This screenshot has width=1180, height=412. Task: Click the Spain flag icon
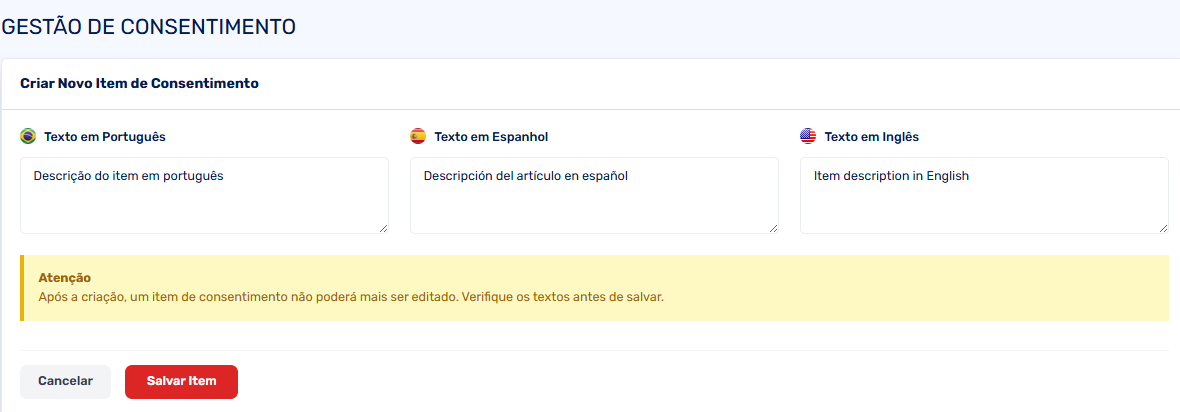point(418,136)
